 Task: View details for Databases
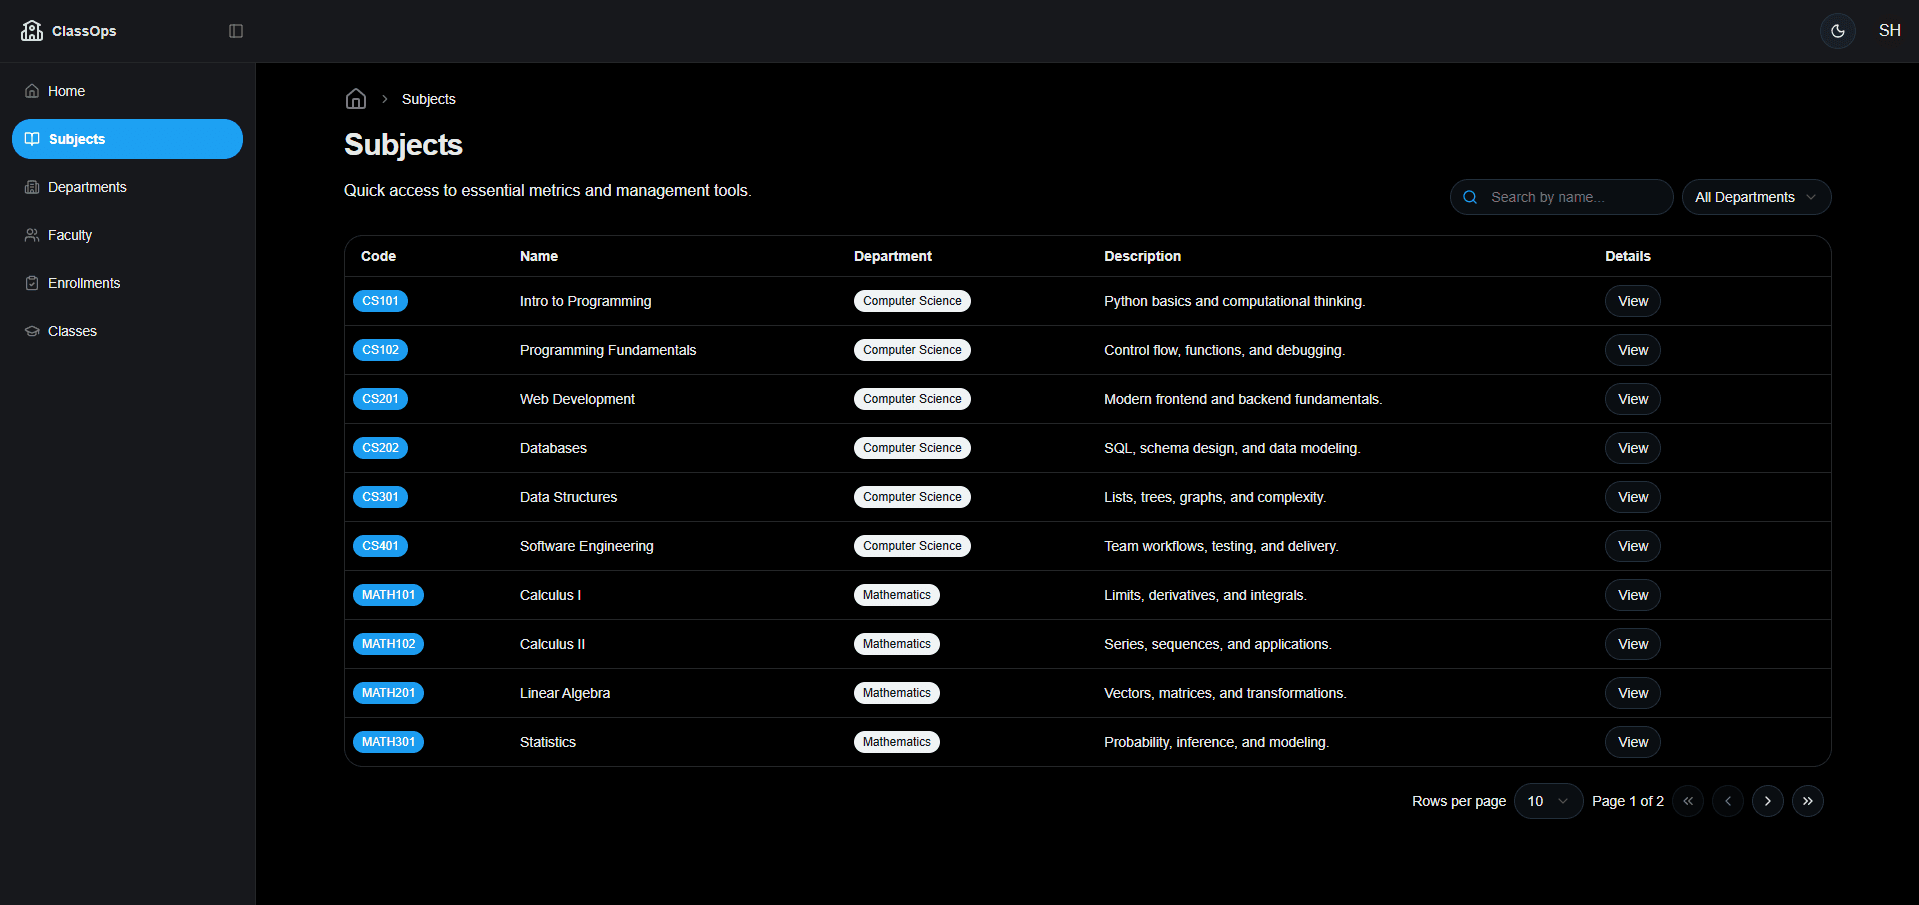coord(1633,448)
